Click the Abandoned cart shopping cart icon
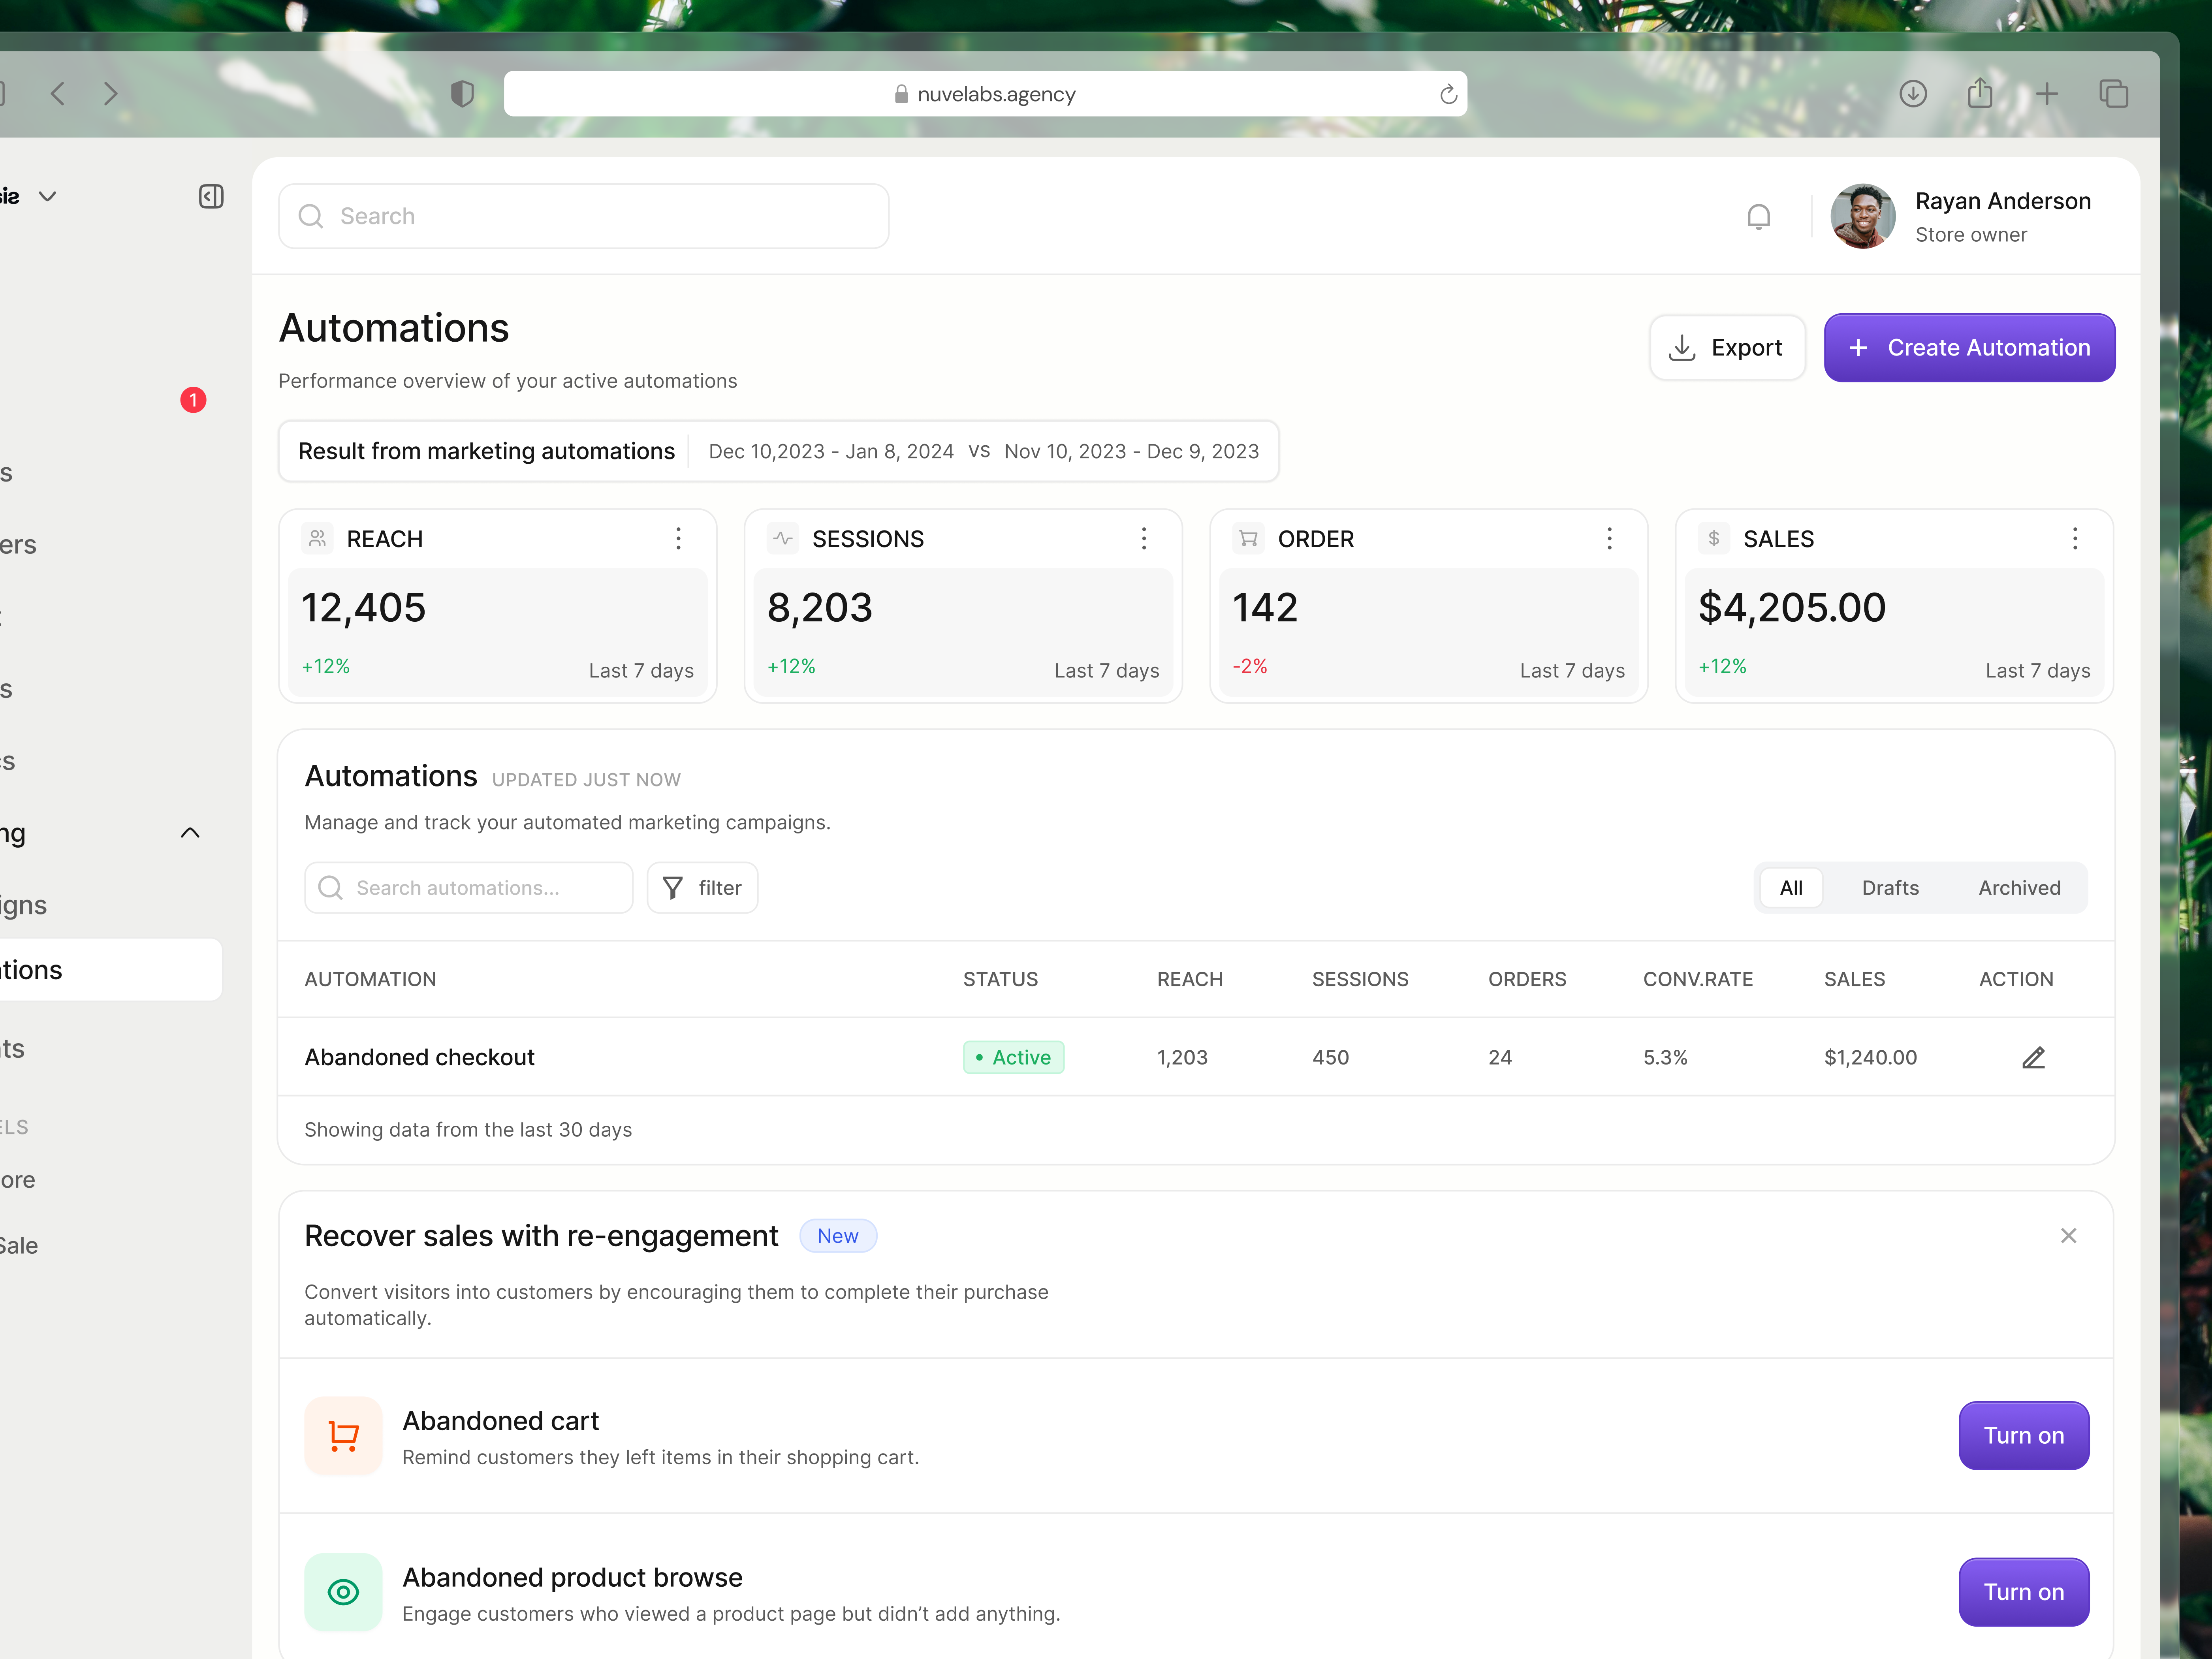 point(343,1435)
